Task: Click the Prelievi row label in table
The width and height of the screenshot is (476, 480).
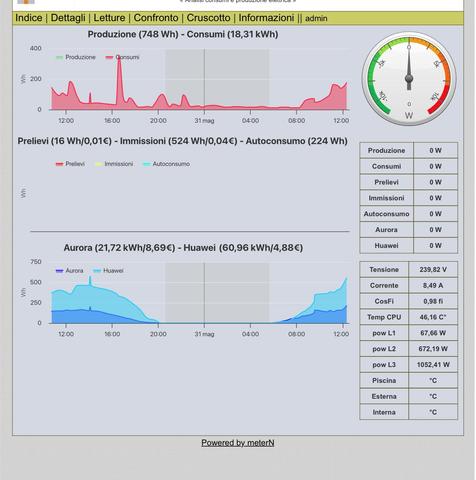Action: pos(386,182)
